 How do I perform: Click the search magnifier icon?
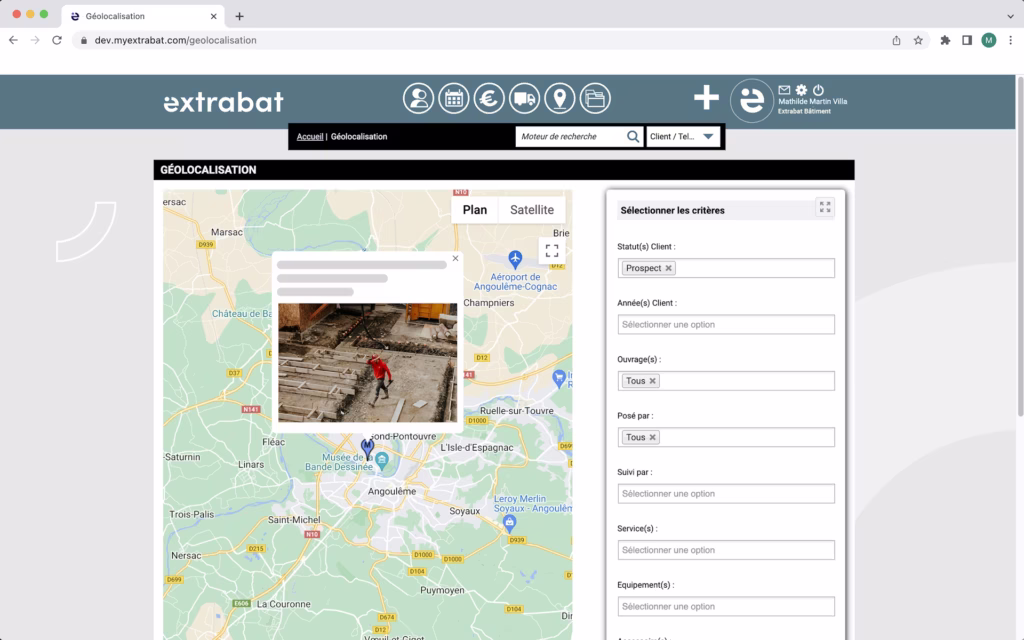coord(633,136)
